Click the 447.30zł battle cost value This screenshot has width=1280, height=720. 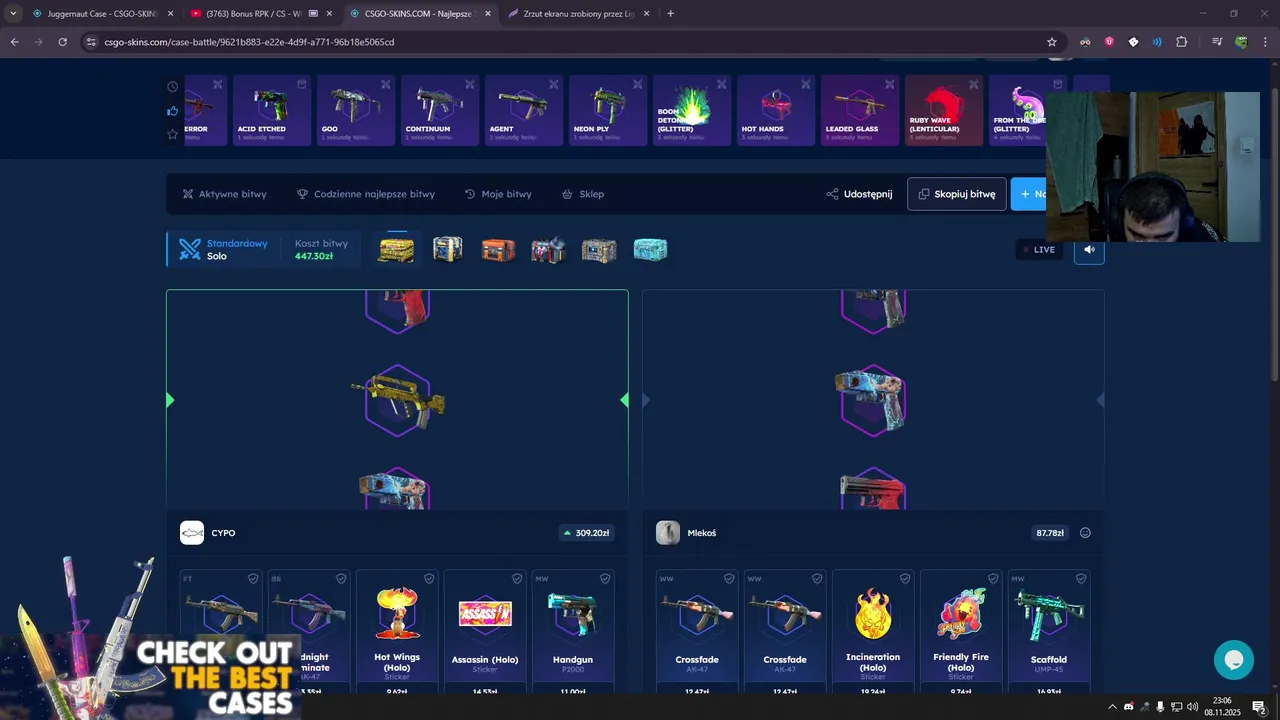coord(314,256)
